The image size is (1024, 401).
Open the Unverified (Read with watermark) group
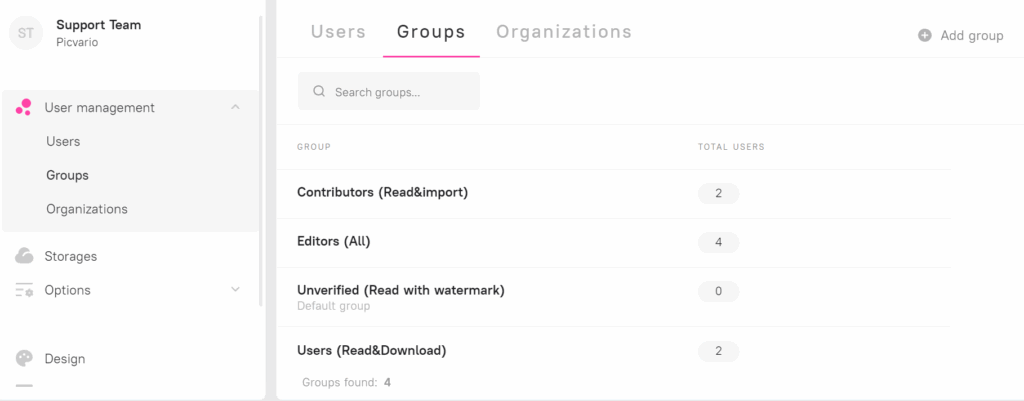coord(401,290)
